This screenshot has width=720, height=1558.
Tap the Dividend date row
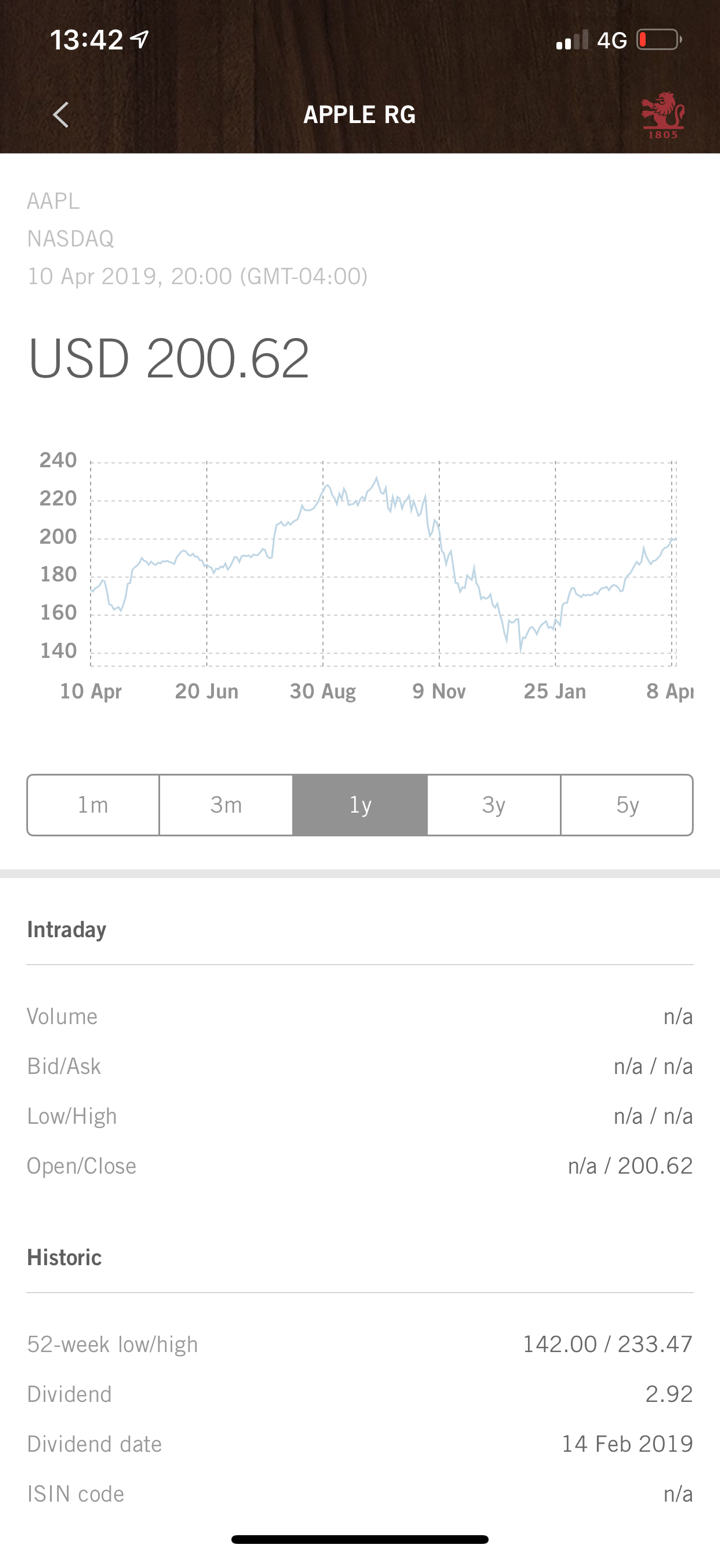pos(360,1444)
